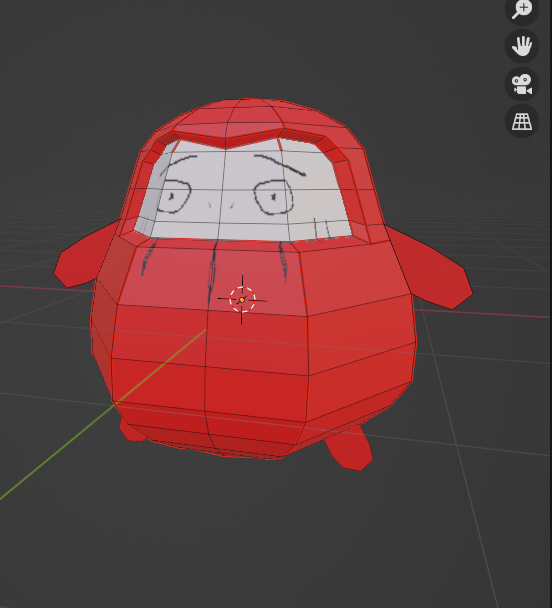Switch perspective/orthographic with the grid icon
552x608 pixels.
click(522, 121)
